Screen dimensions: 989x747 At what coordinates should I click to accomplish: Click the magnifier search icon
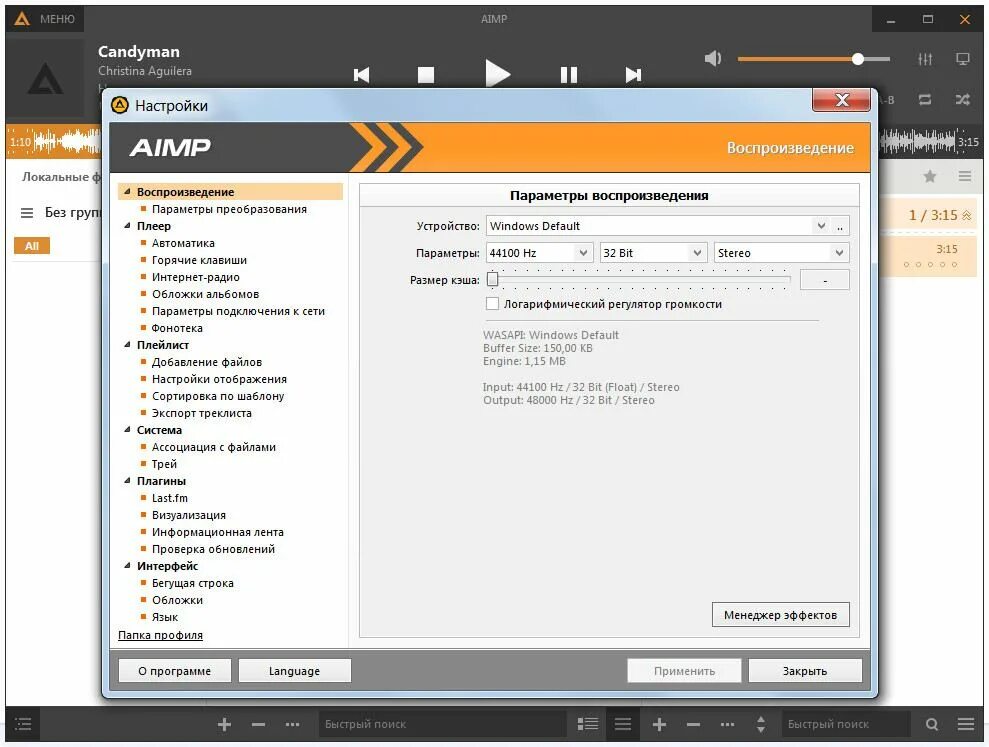click(932, 724)
